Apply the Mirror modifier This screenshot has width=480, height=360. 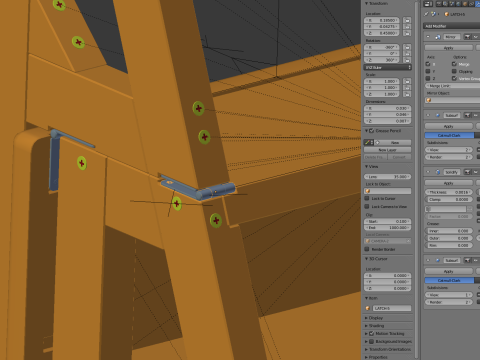[x=449, y=48]
